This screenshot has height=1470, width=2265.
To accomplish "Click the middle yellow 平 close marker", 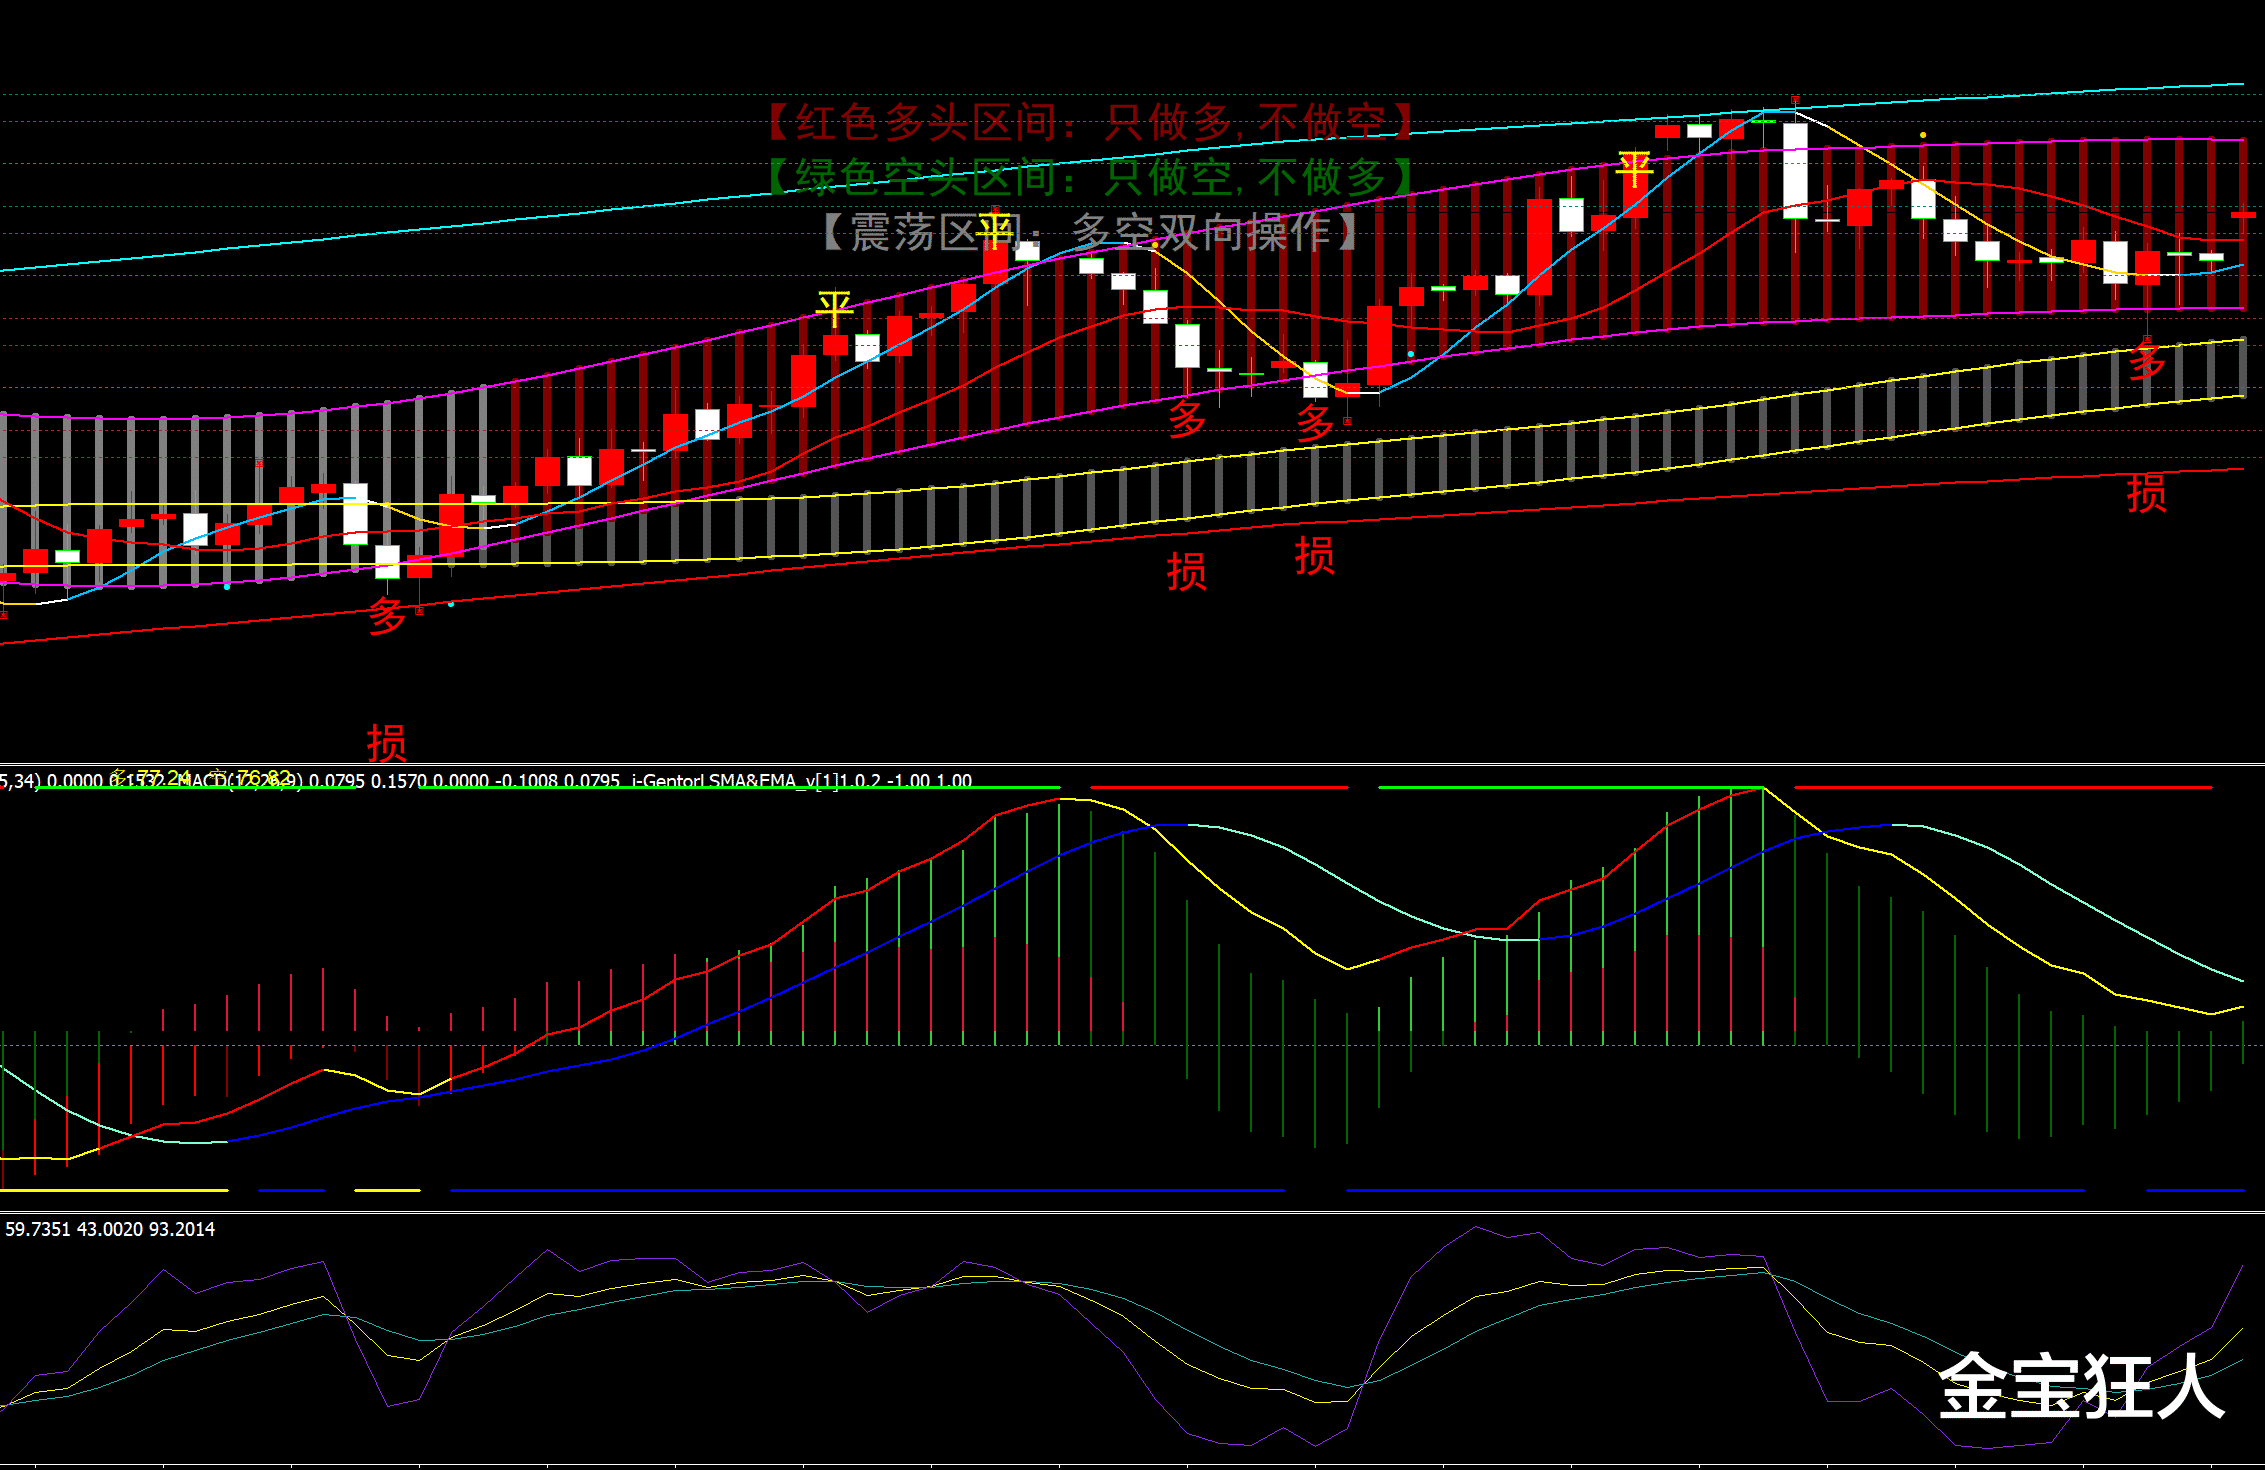I will click(x=995, y=230).
